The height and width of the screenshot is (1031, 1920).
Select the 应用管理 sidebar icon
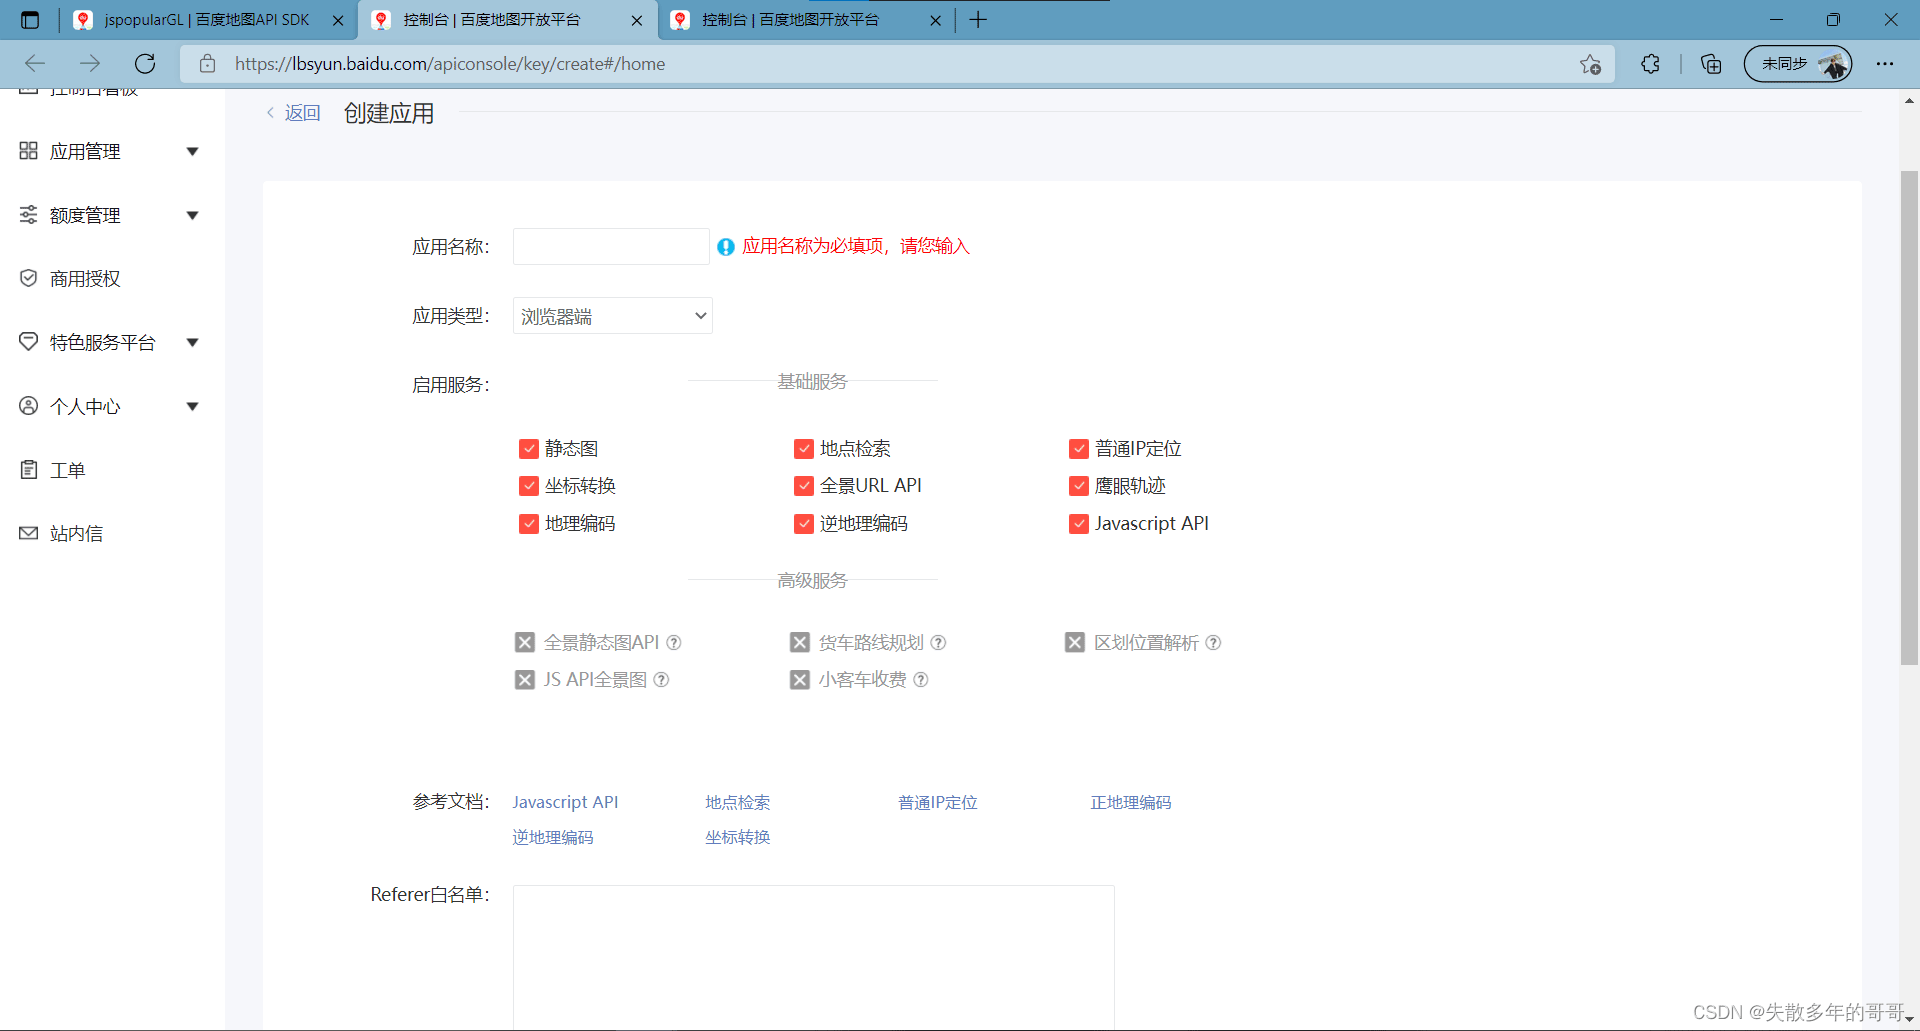pyautogui.click(x=28, y=150)
